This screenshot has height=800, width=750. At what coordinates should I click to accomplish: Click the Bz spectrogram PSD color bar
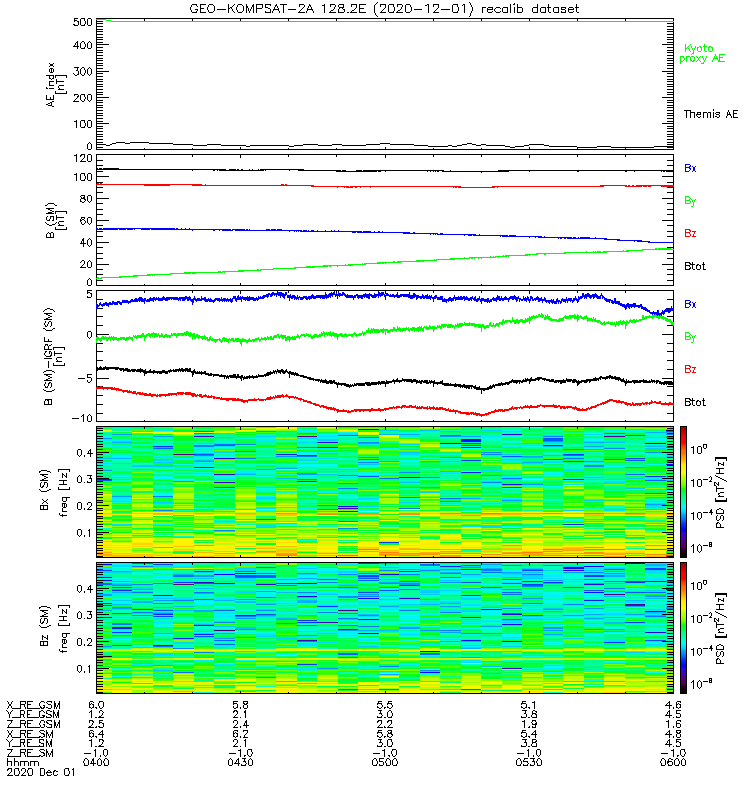[683, 628]
